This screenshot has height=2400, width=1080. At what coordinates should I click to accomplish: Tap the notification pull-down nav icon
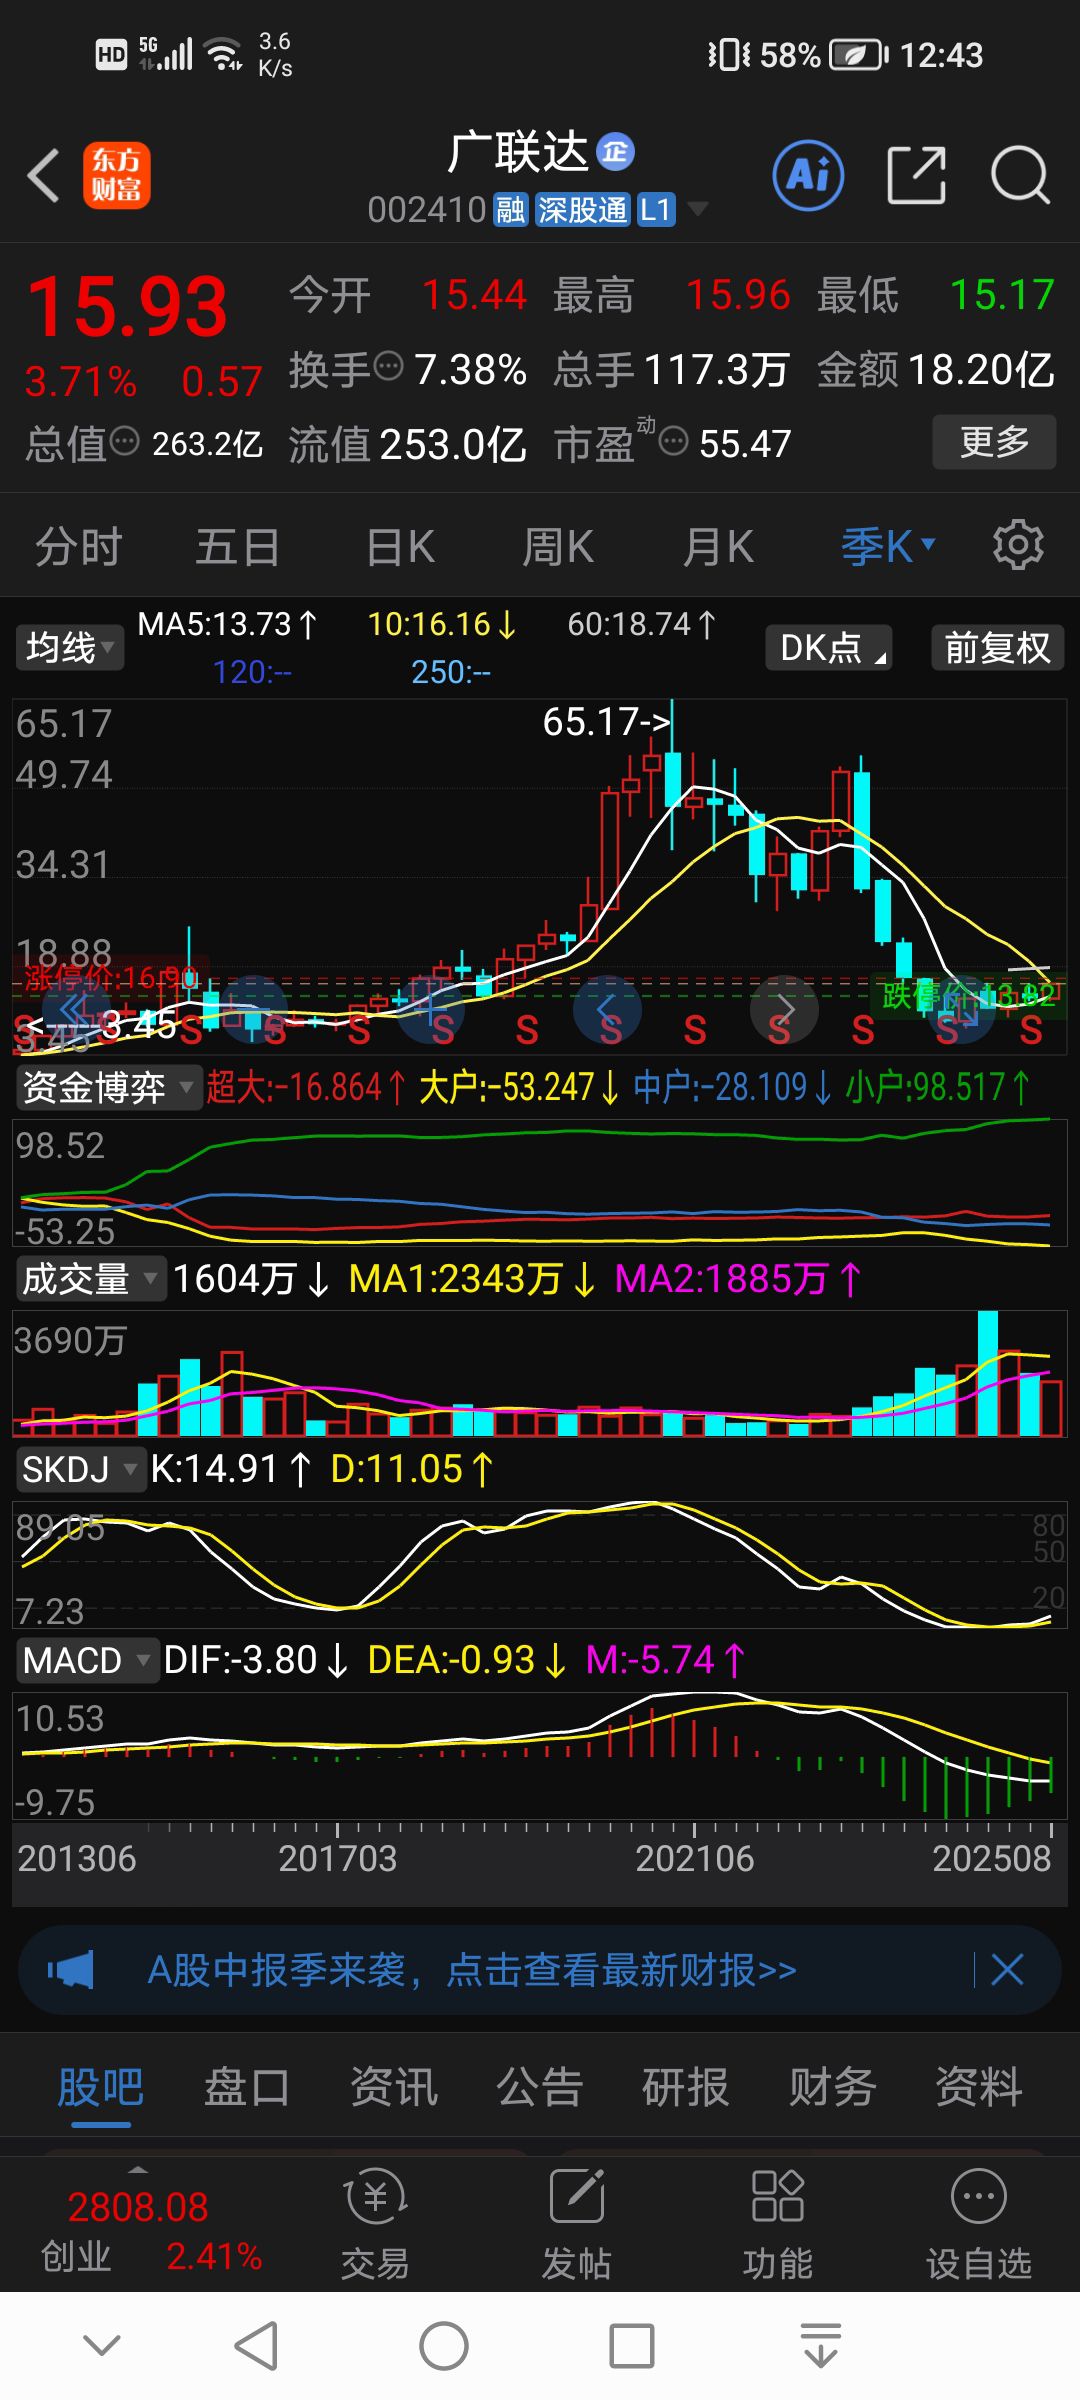820,2346
